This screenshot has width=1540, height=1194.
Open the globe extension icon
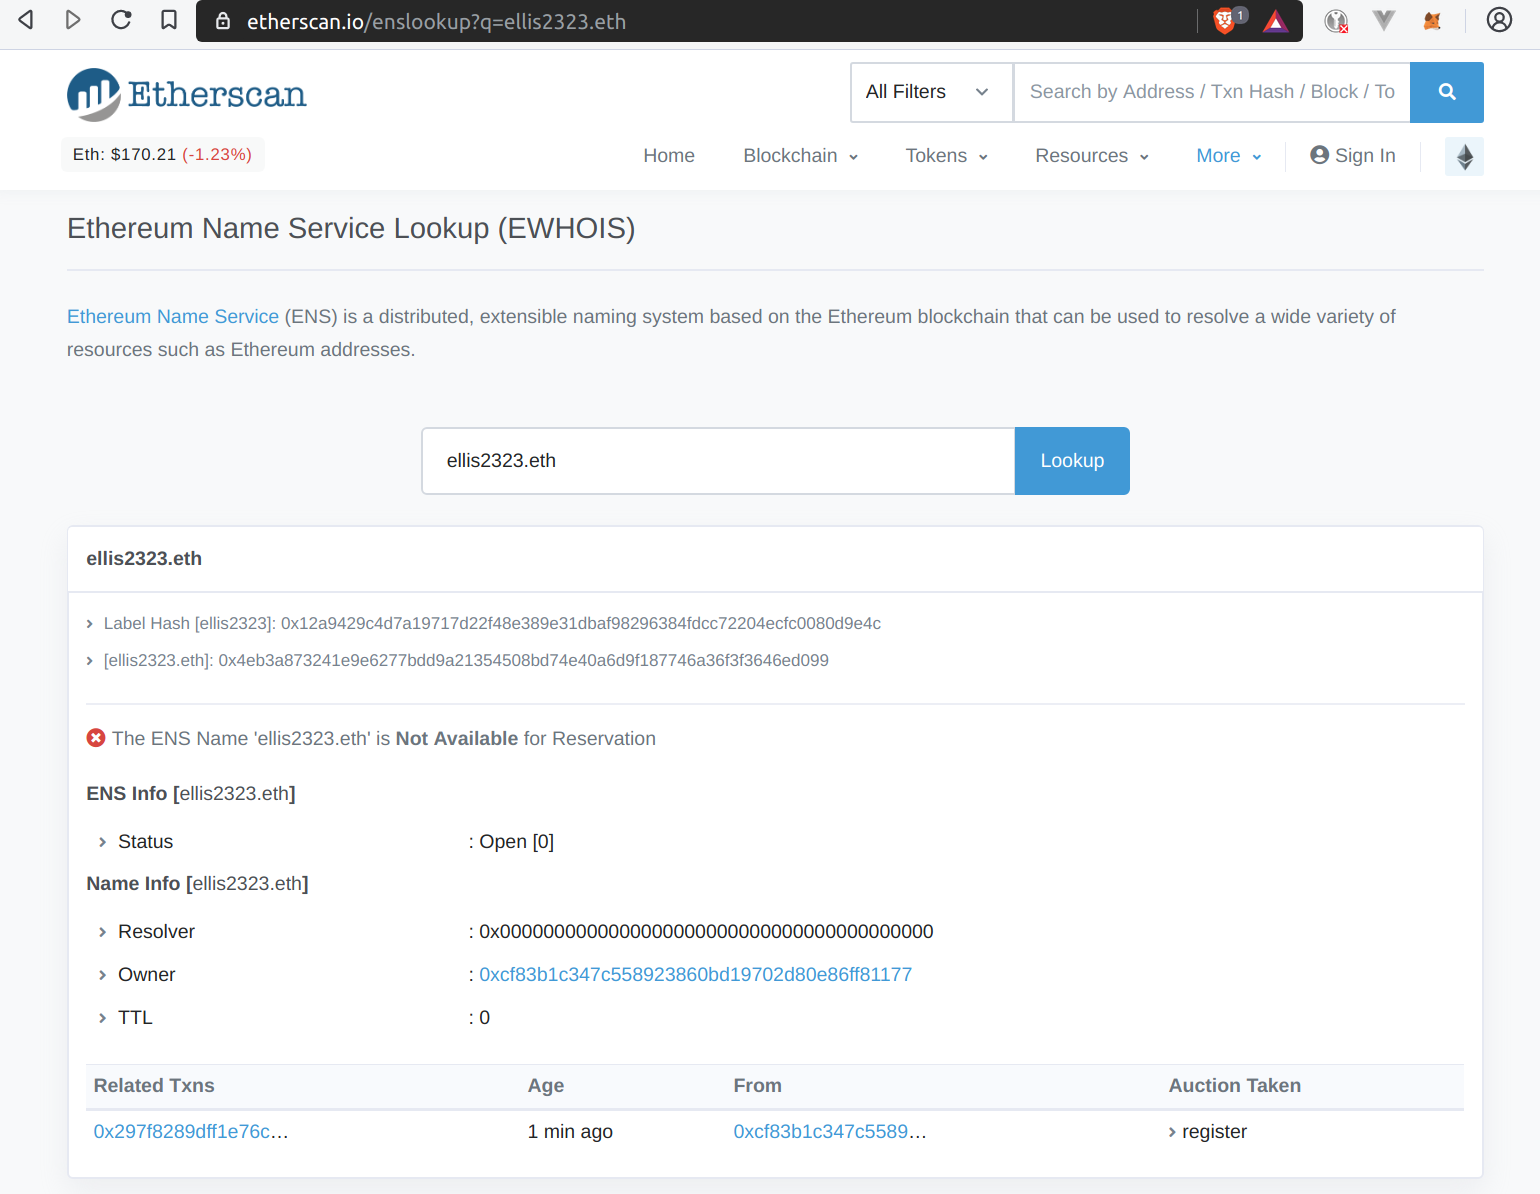pyautogui.click(x=1336, y=21)
